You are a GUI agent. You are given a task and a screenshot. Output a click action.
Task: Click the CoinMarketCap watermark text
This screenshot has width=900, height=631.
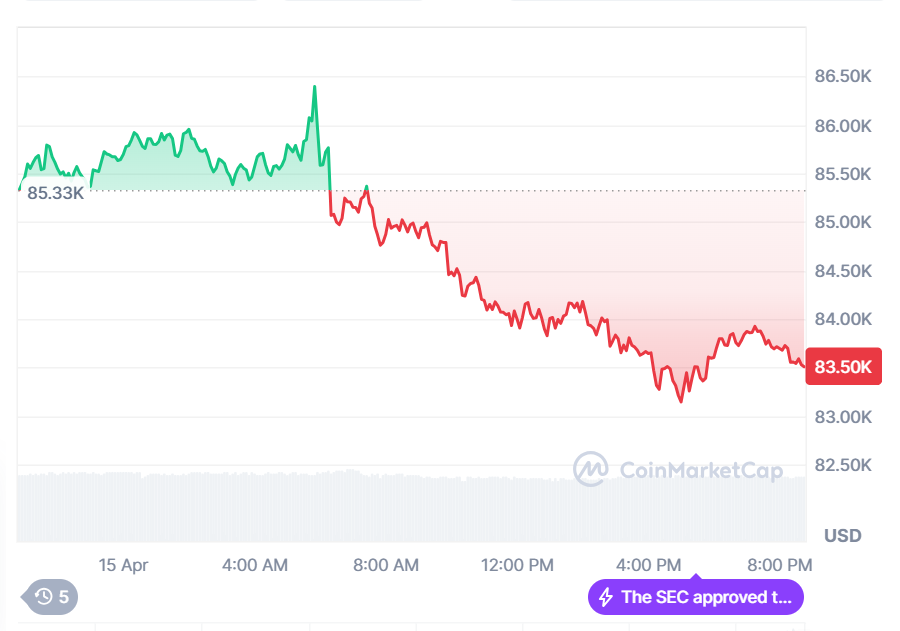tap(701, 469)
